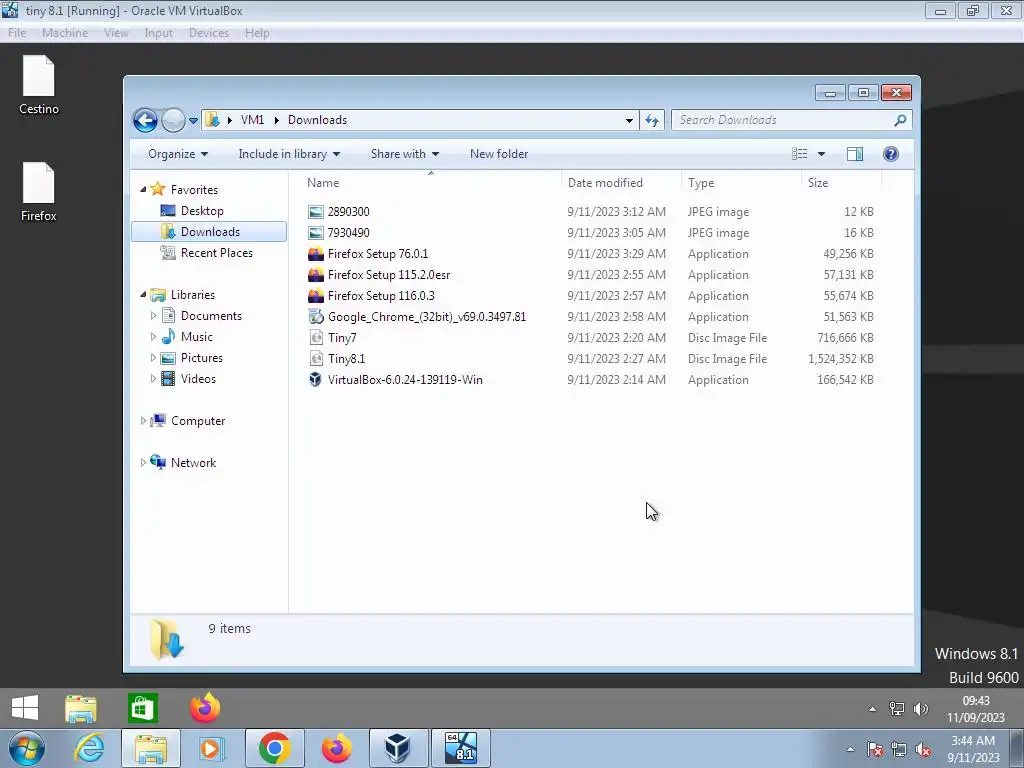This screenshot has width=1024, height=768.
Task: Expand the Videos library
Action: (153, 379)
